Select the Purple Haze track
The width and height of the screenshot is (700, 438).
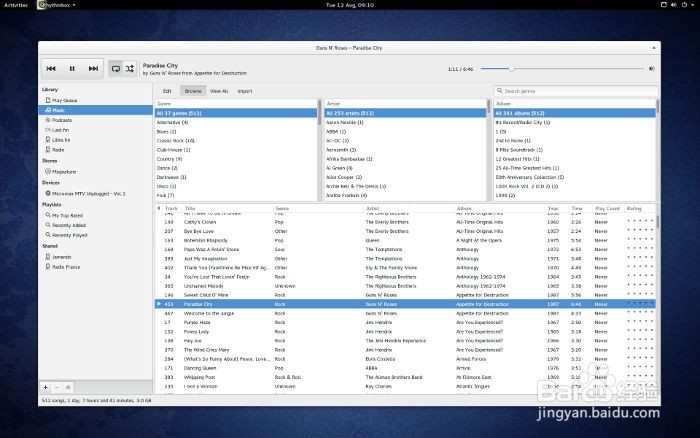click(405, 322)
